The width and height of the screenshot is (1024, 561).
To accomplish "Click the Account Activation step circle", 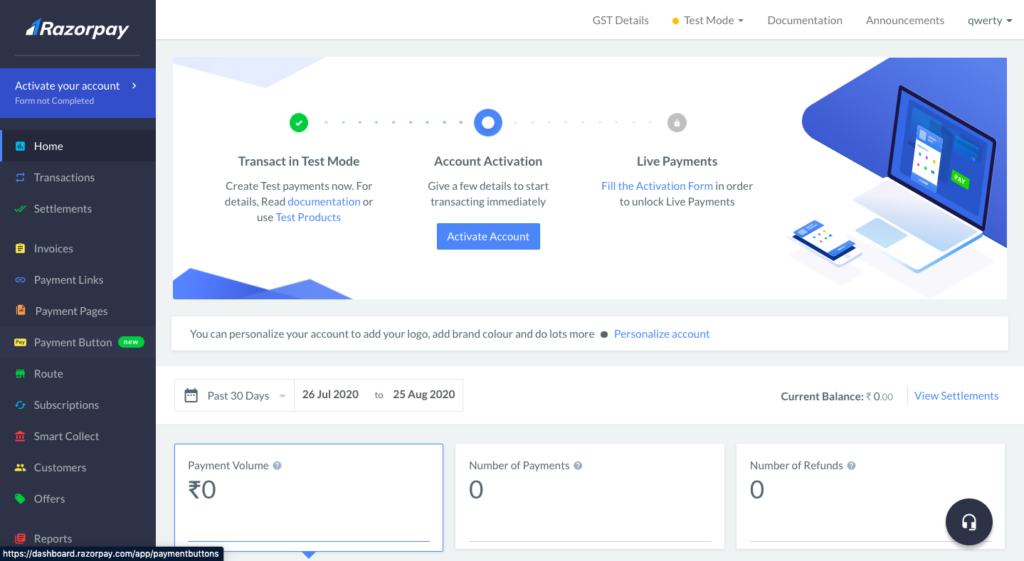I will click(x=488, y=122).
